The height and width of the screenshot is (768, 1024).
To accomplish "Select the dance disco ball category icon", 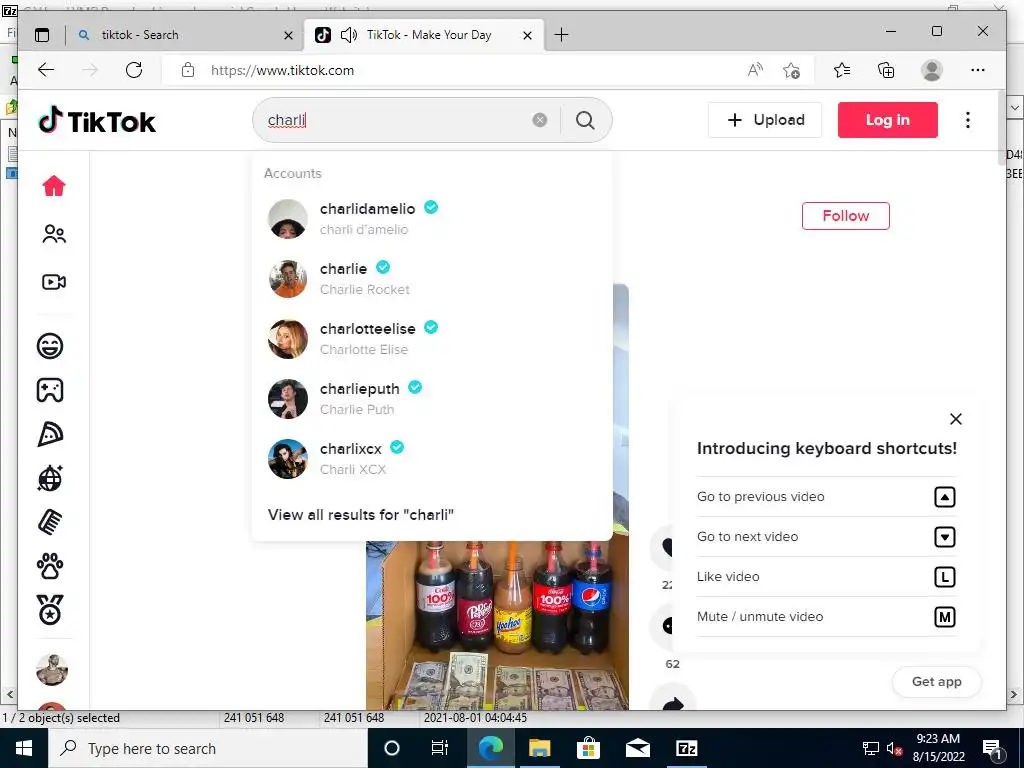I will (x=50, y=478).
